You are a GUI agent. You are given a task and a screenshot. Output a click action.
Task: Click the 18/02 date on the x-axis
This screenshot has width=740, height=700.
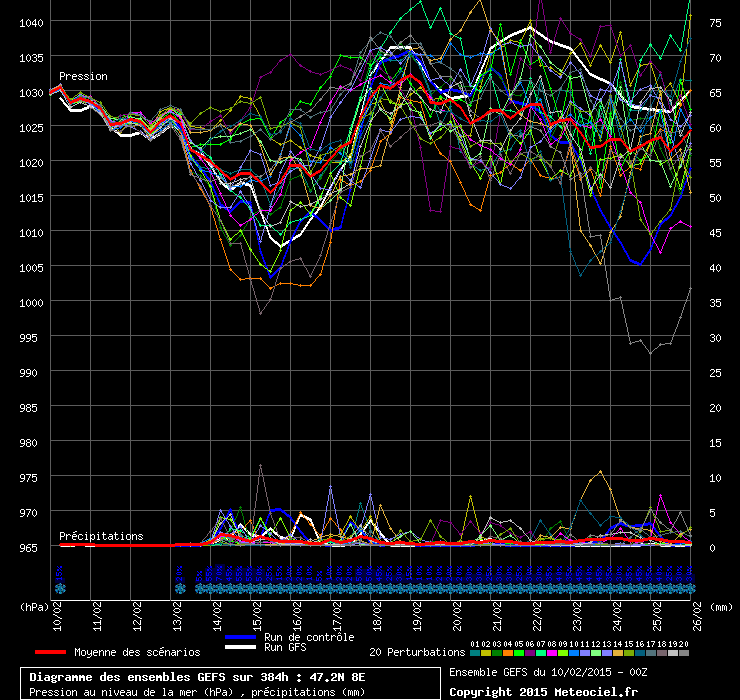[378, 611]
